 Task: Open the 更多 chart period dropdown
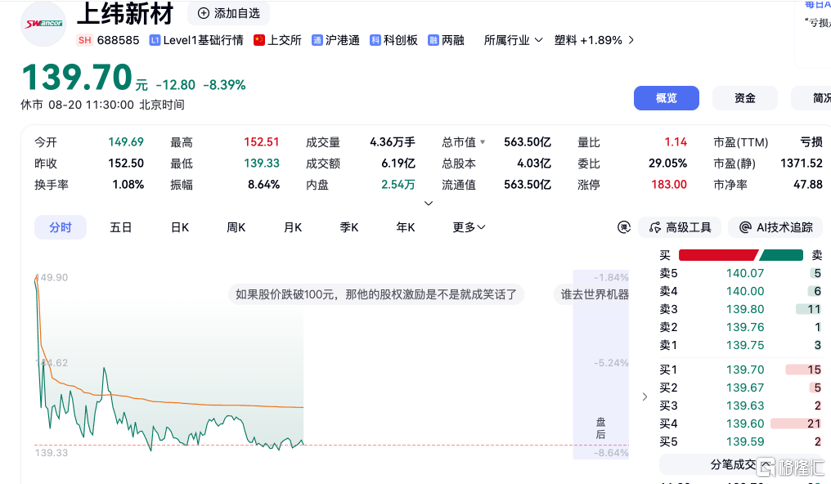tap(468, 227)
